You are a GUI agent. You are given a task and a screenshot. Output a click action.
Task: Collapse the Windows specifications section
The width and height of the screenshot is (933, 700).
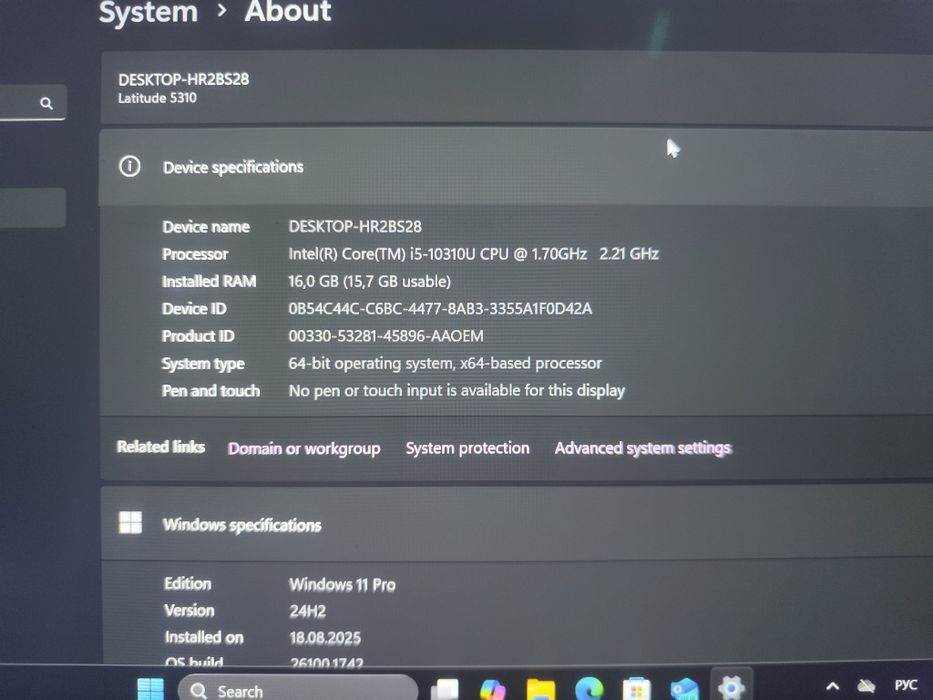516,524
